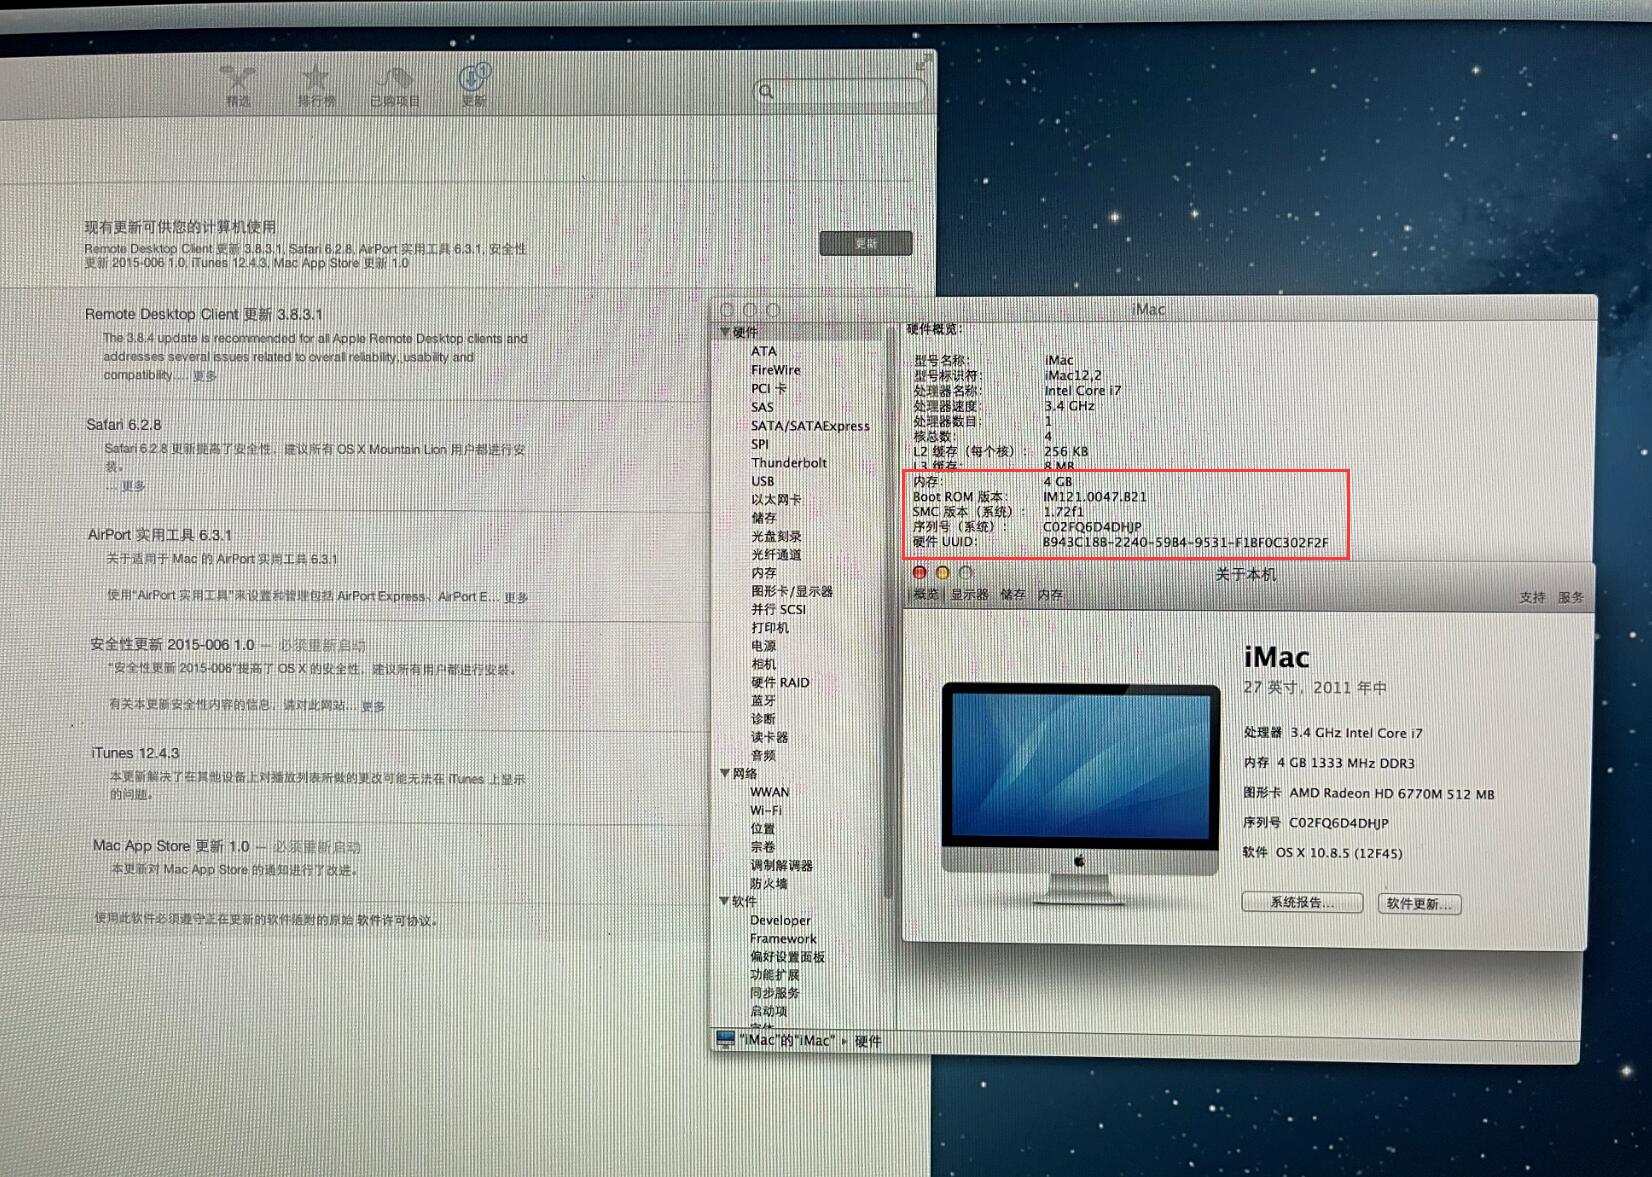Image resolution: width=1652 pixels, height=1177 pixels.
Task: Select 读卡器 in the sidebar
Action: tap(770, 737)
